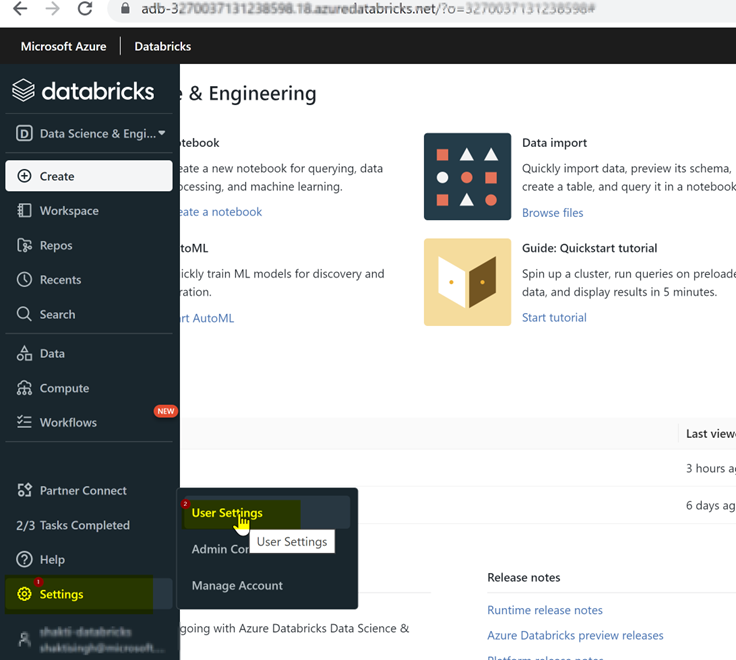Viewport: 736px width, 660px height.
Task: Open the Runtime release notes link
Action: coord(544,610)
